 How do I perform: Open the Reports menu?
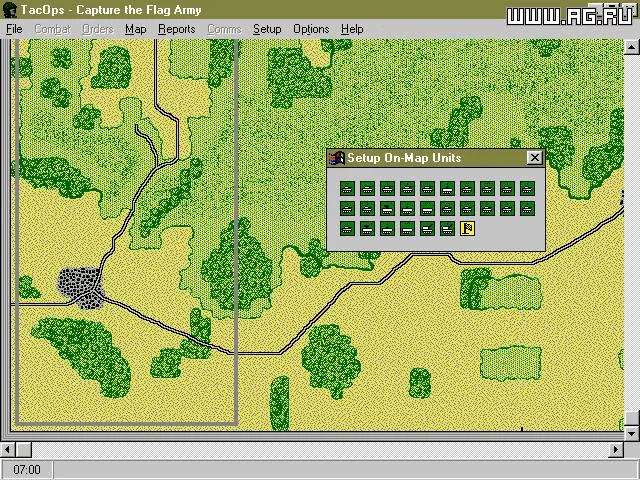point(177,29)
